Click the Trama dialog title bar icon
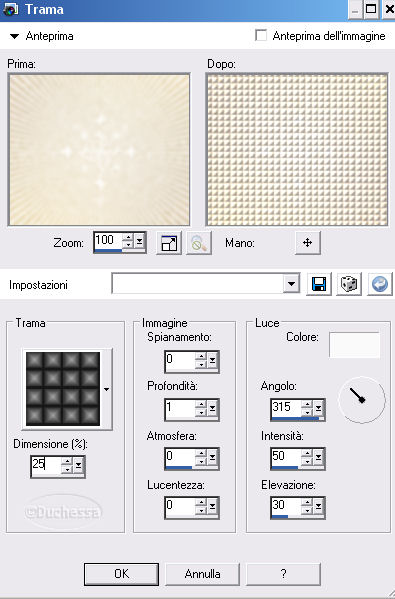Screen dimensions: 395x599 [x=10, y=9]
